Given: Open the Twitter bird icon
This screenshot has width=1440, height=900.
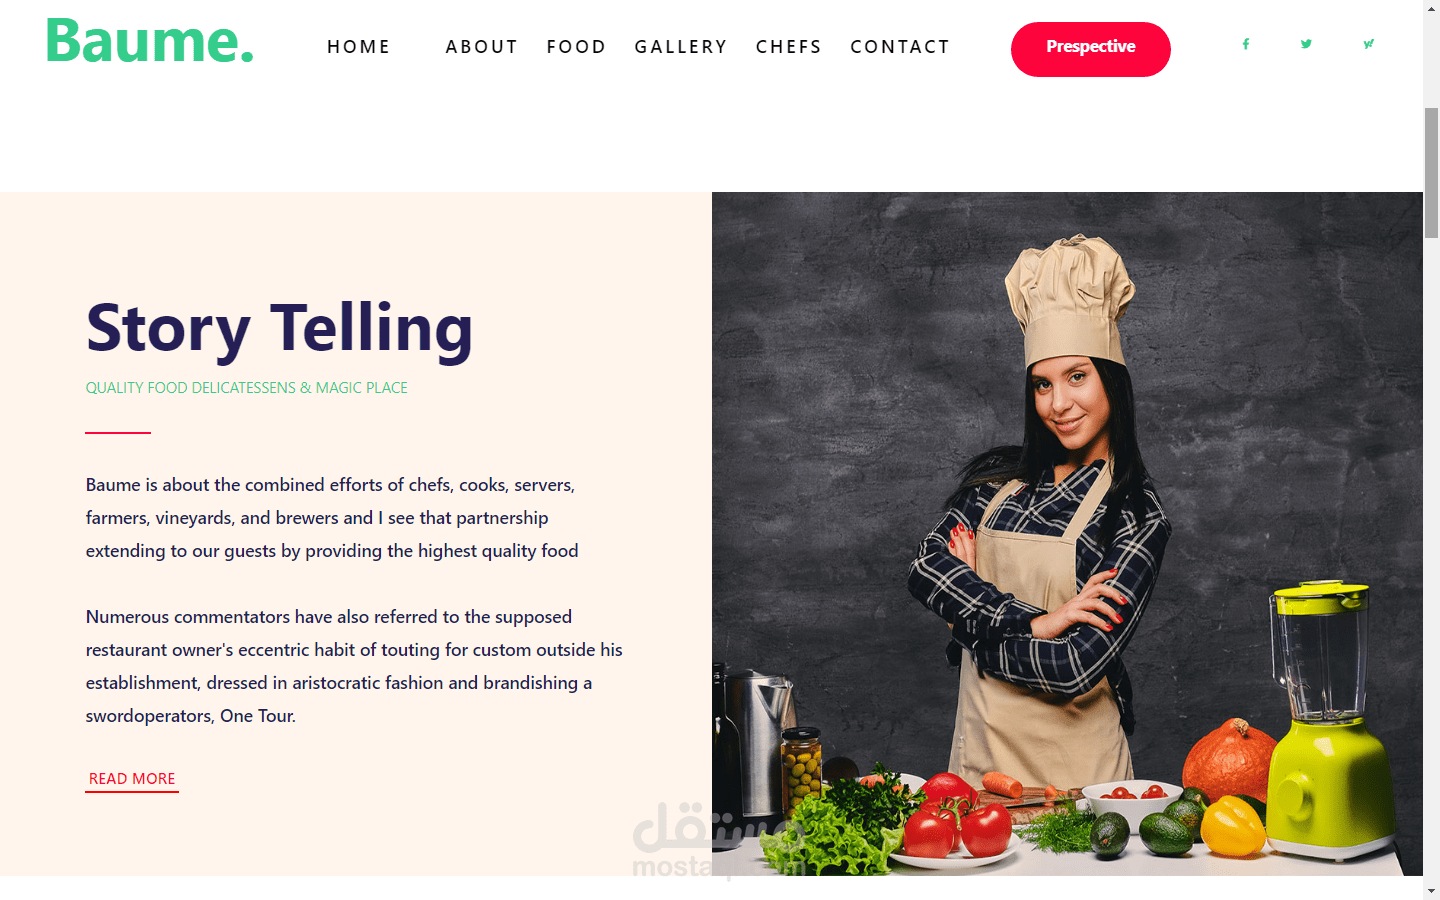Looking at the screenshot, I should pyautogui.click(x=1306, y=44).
